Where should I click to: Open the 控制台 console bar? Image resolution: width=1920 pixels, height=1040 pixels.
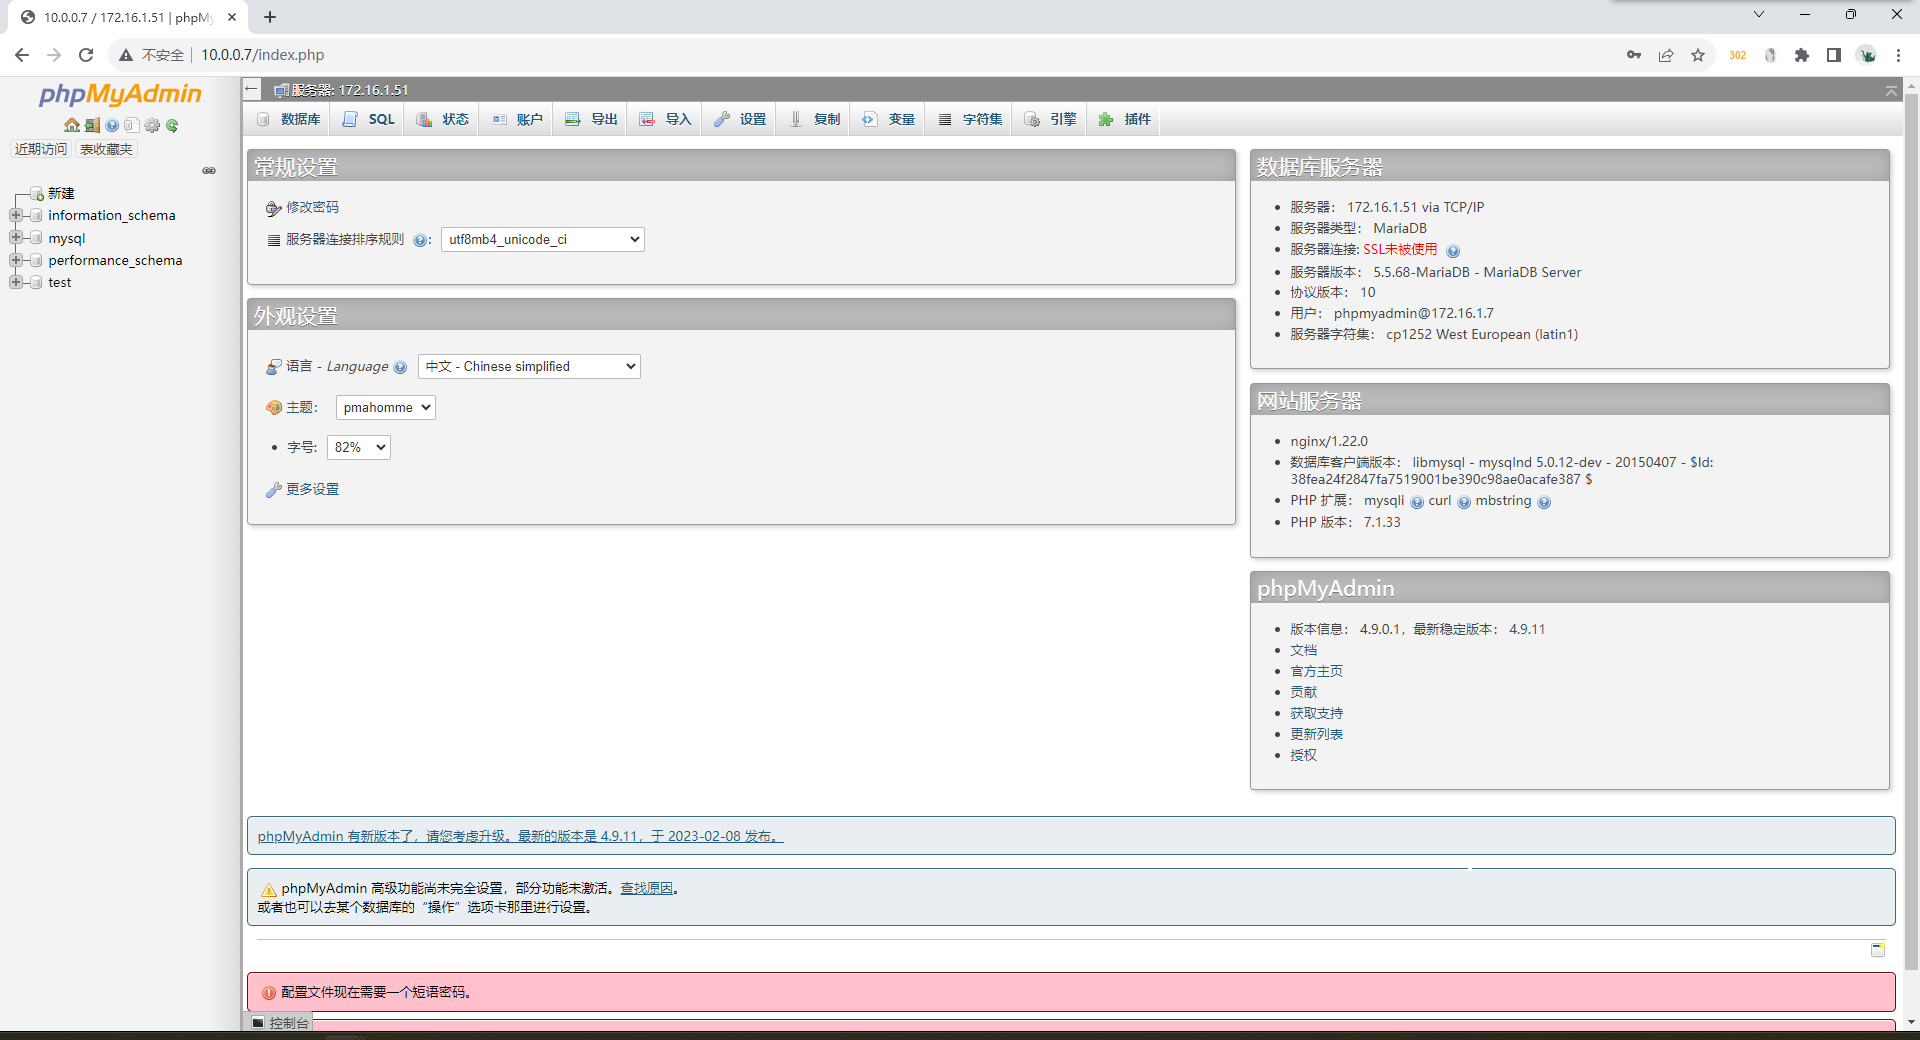[x=280, y=1023]
